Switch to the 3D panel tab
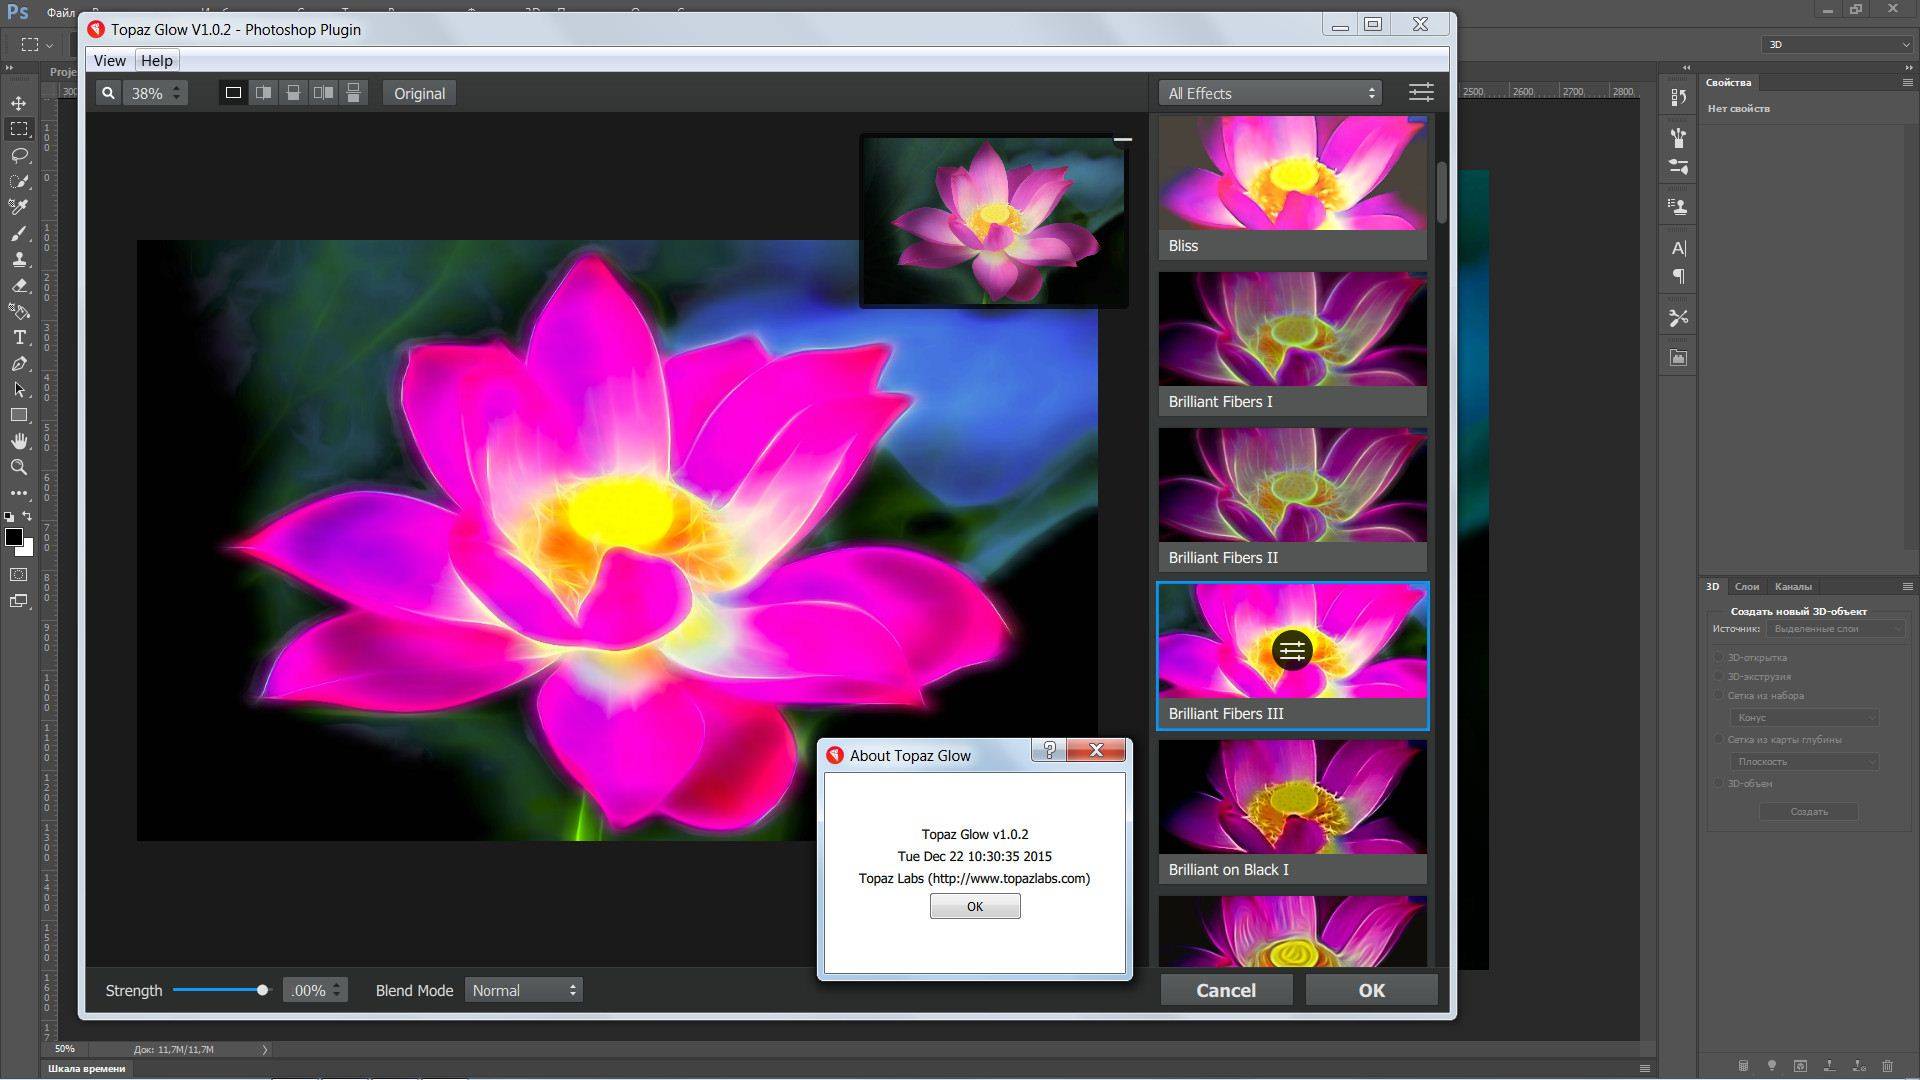The width and height of the screenshot is (1920, 1080). point(1712,586)
